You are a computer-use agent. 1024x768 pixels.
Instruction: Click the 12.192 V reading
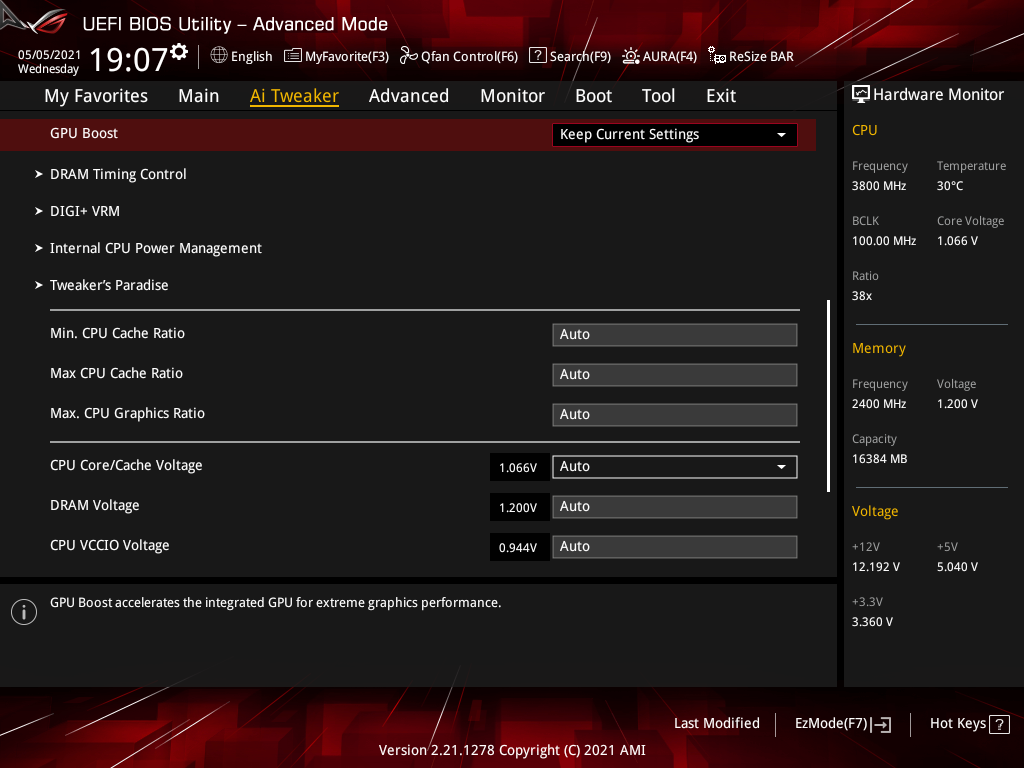(x=875, y=567)
